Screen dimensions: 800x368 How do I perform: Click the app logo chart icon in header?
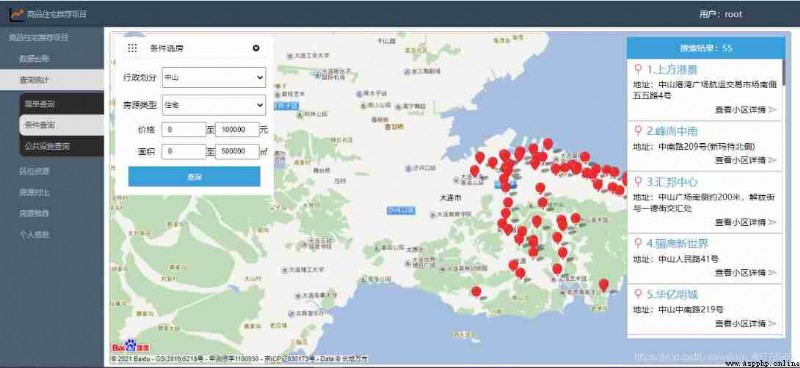point(16,14)
